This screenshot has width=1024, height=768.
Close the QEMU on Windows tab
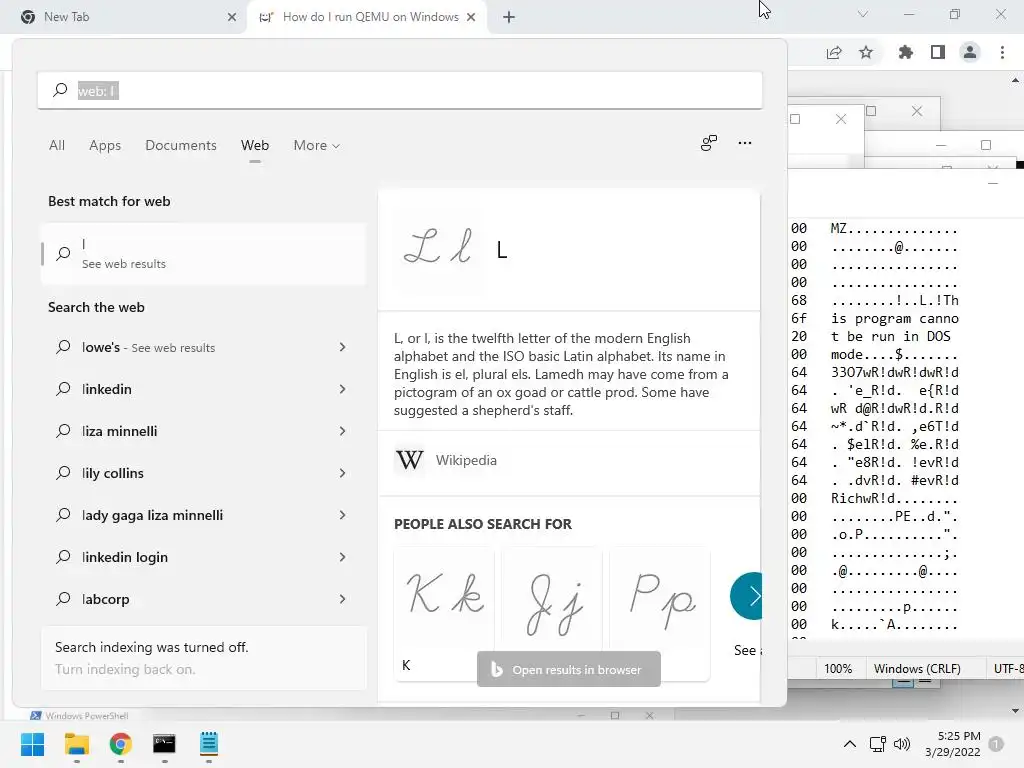pos(471,17)
